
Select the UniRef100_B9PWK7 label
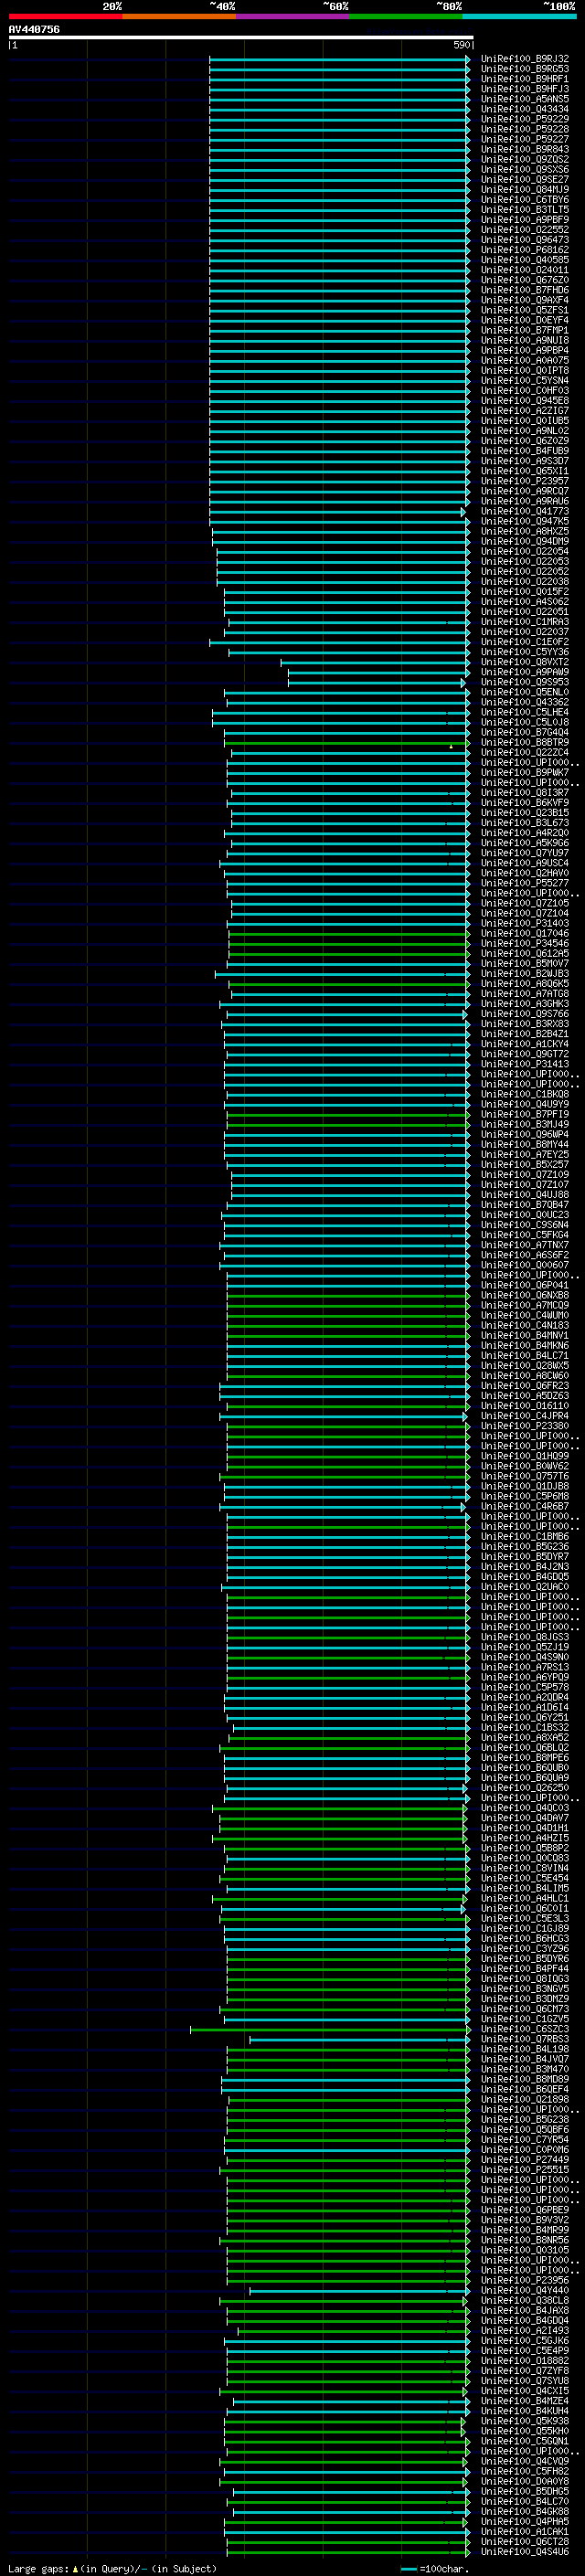(x=525, y=772)
